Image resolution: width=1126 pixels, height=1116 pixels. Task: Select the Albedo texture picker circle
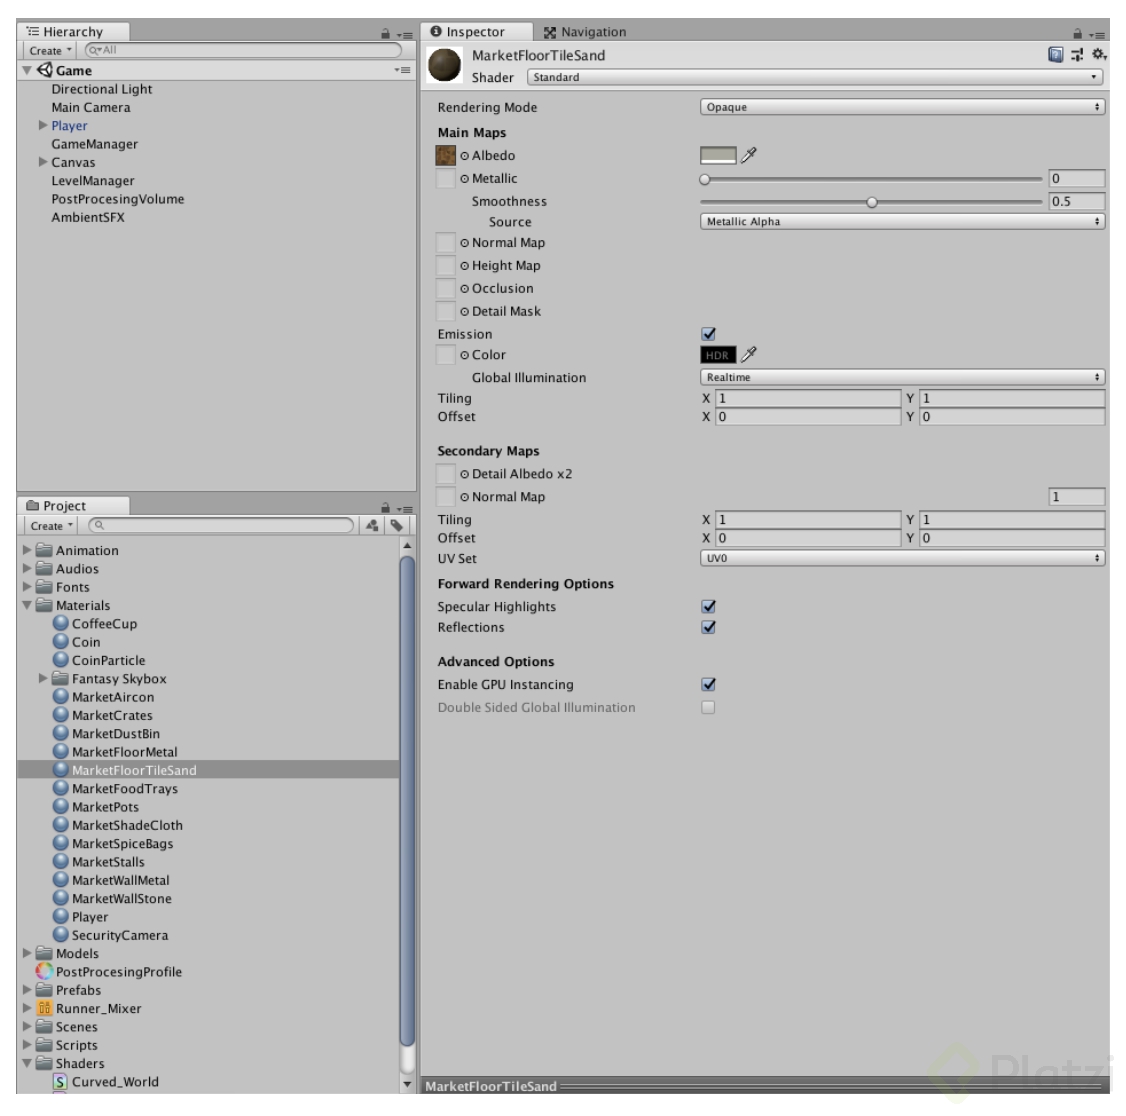465,156
